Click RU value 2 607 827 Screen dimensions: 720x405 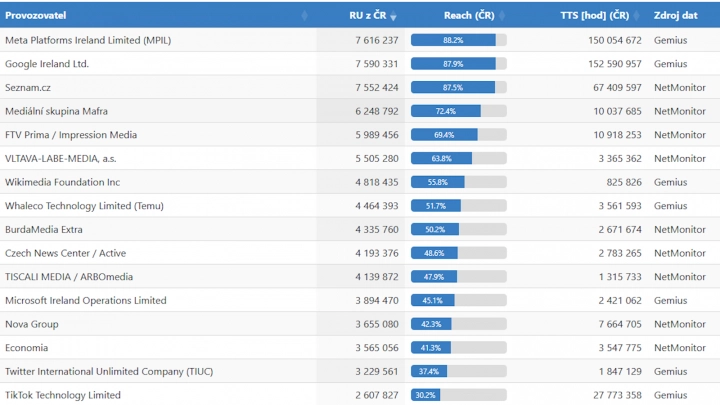pyautogui.click(x=377, y=395)
